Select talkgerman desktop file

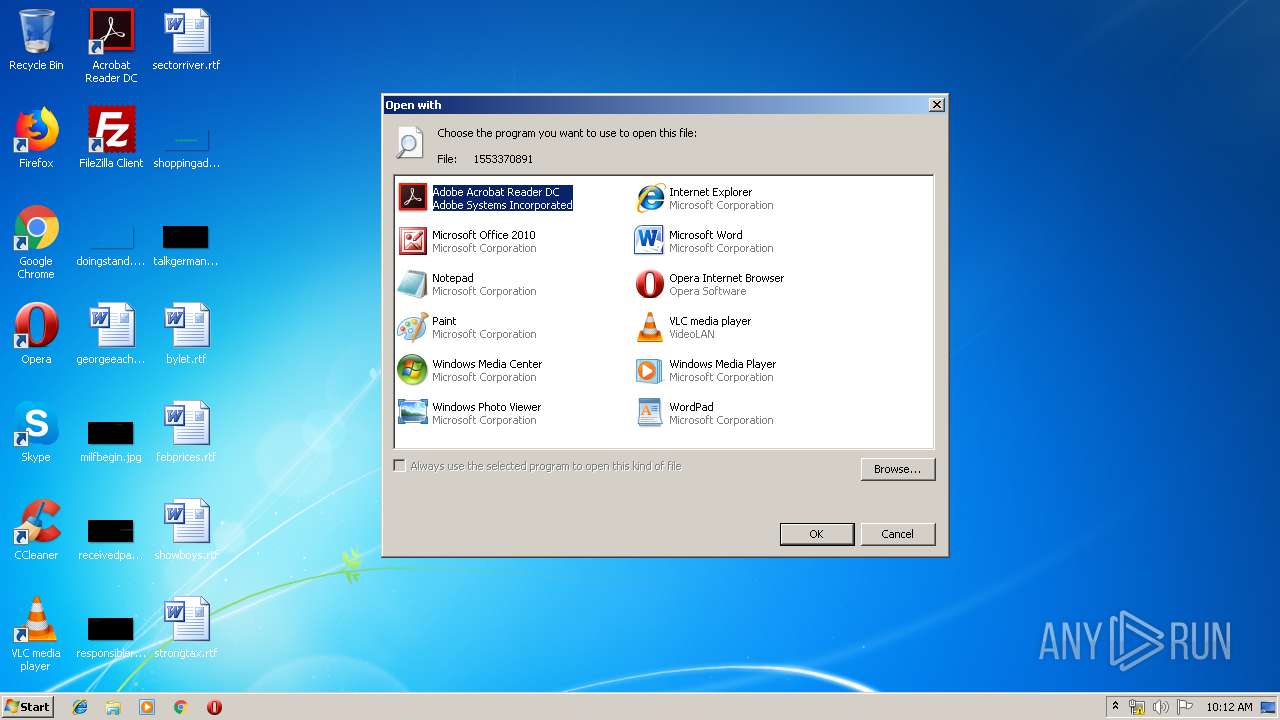[x=186, y=246]
